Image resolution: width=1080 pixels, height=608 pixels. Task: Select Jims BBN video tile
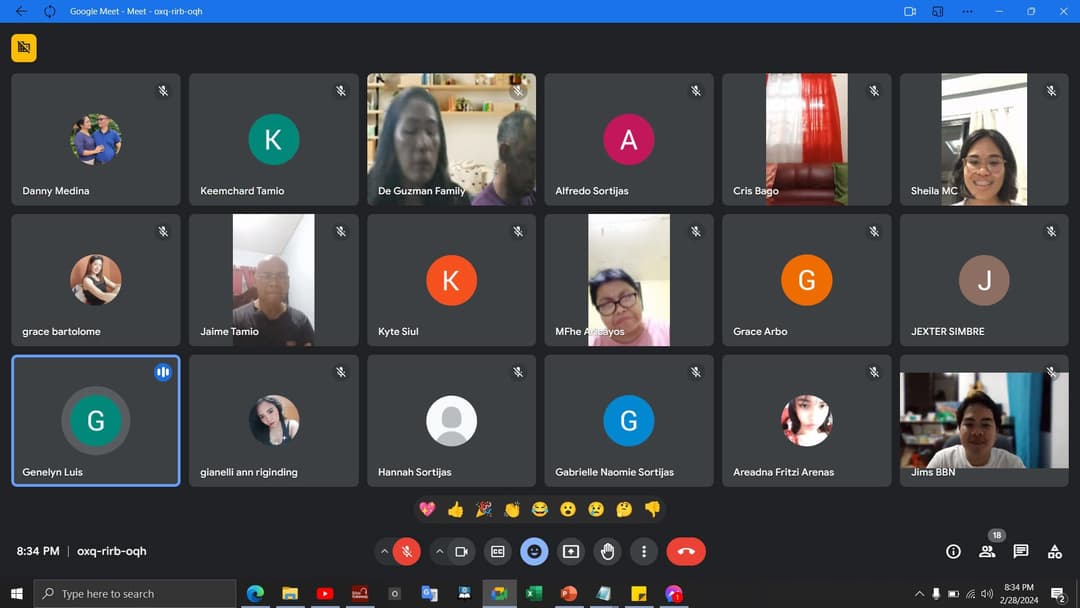click(984, 421)
